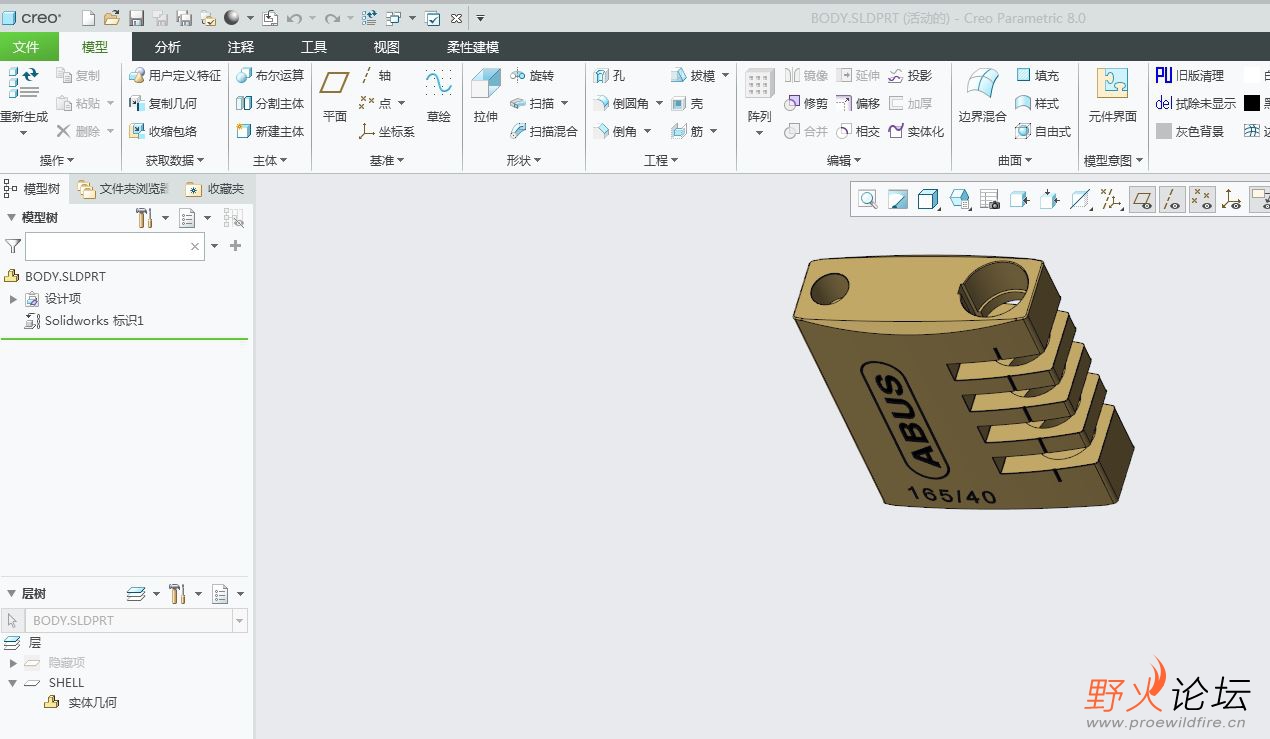
Task: Click the 拭除未显示 (Erase Not Displayed) button
Action: 1195,104
